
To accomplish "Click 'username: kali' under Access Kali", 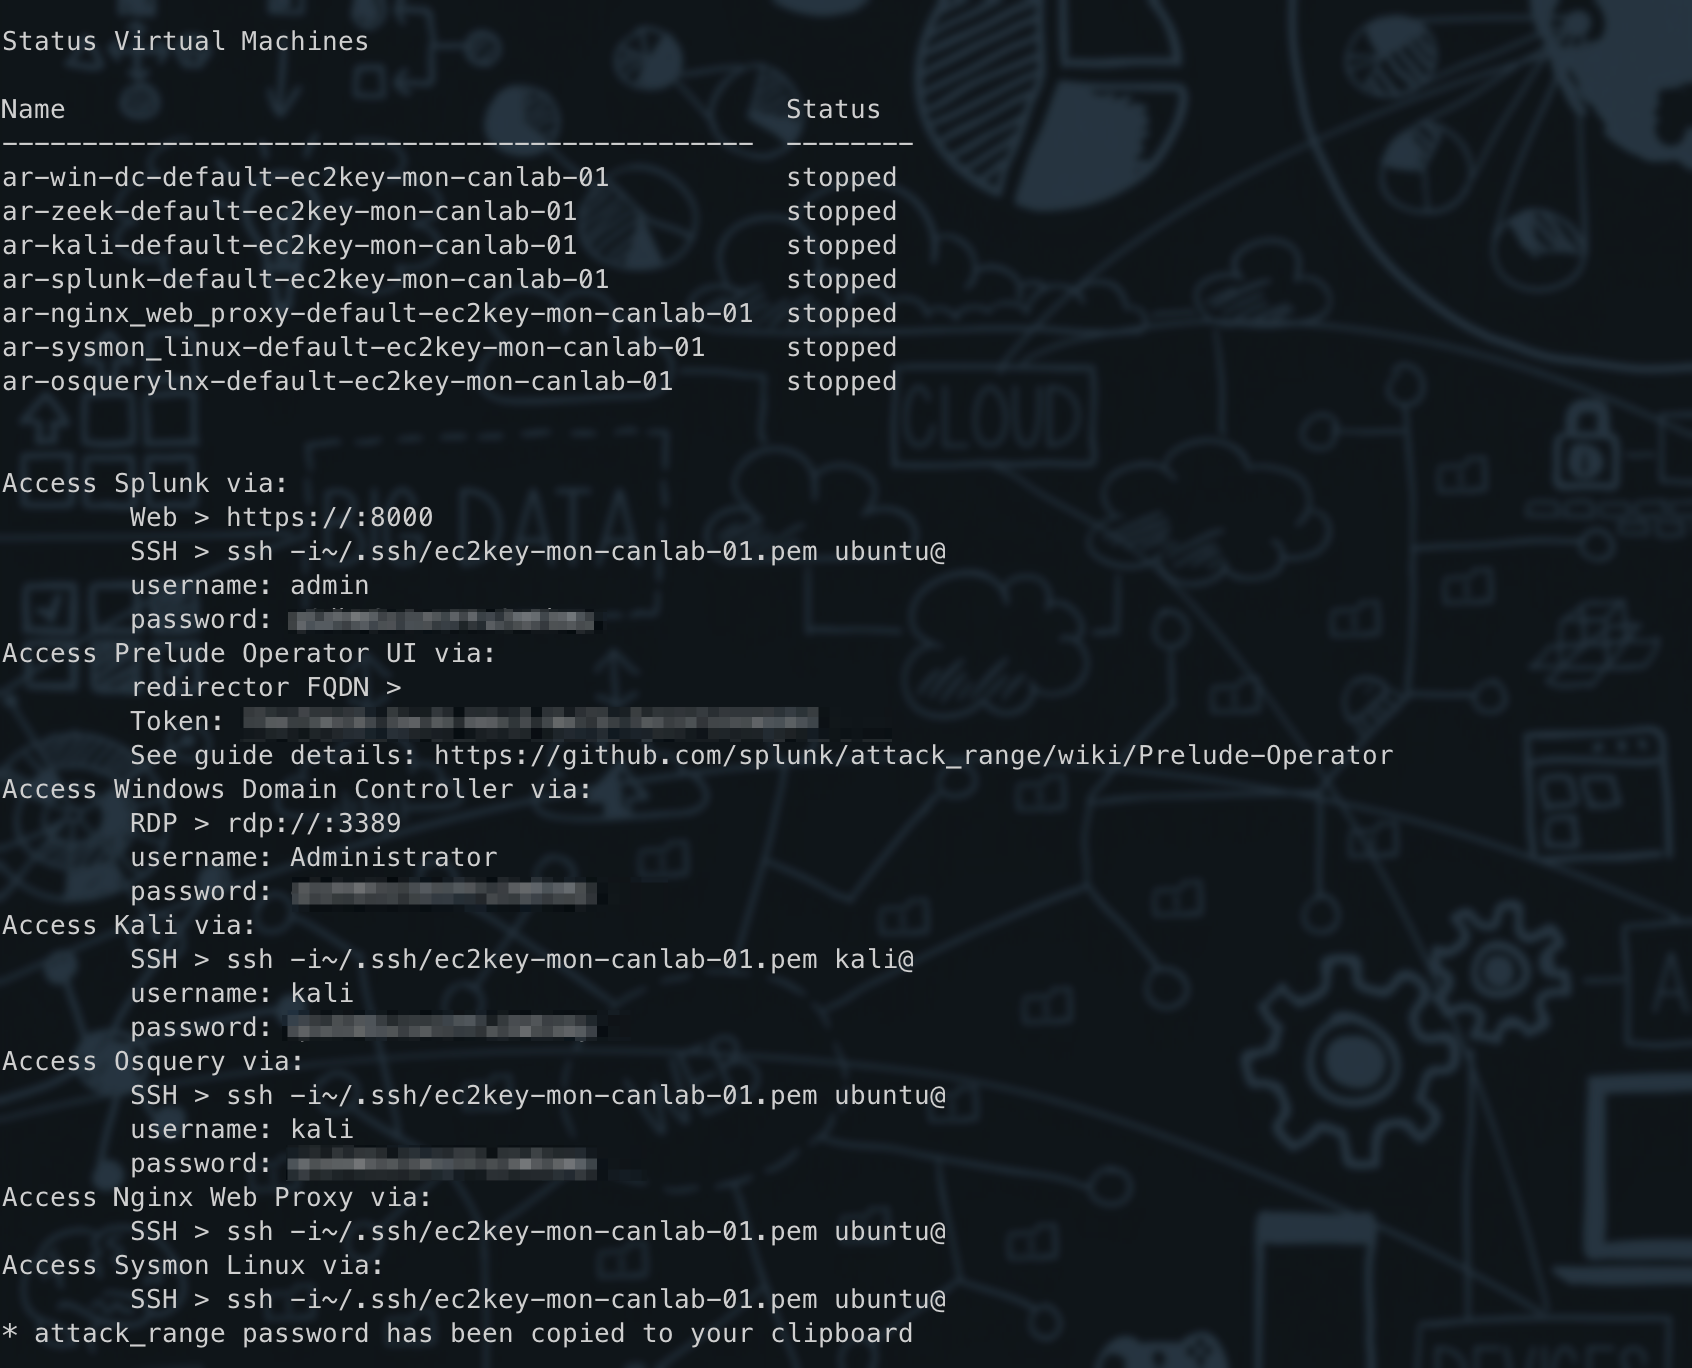I will (241, 993).
